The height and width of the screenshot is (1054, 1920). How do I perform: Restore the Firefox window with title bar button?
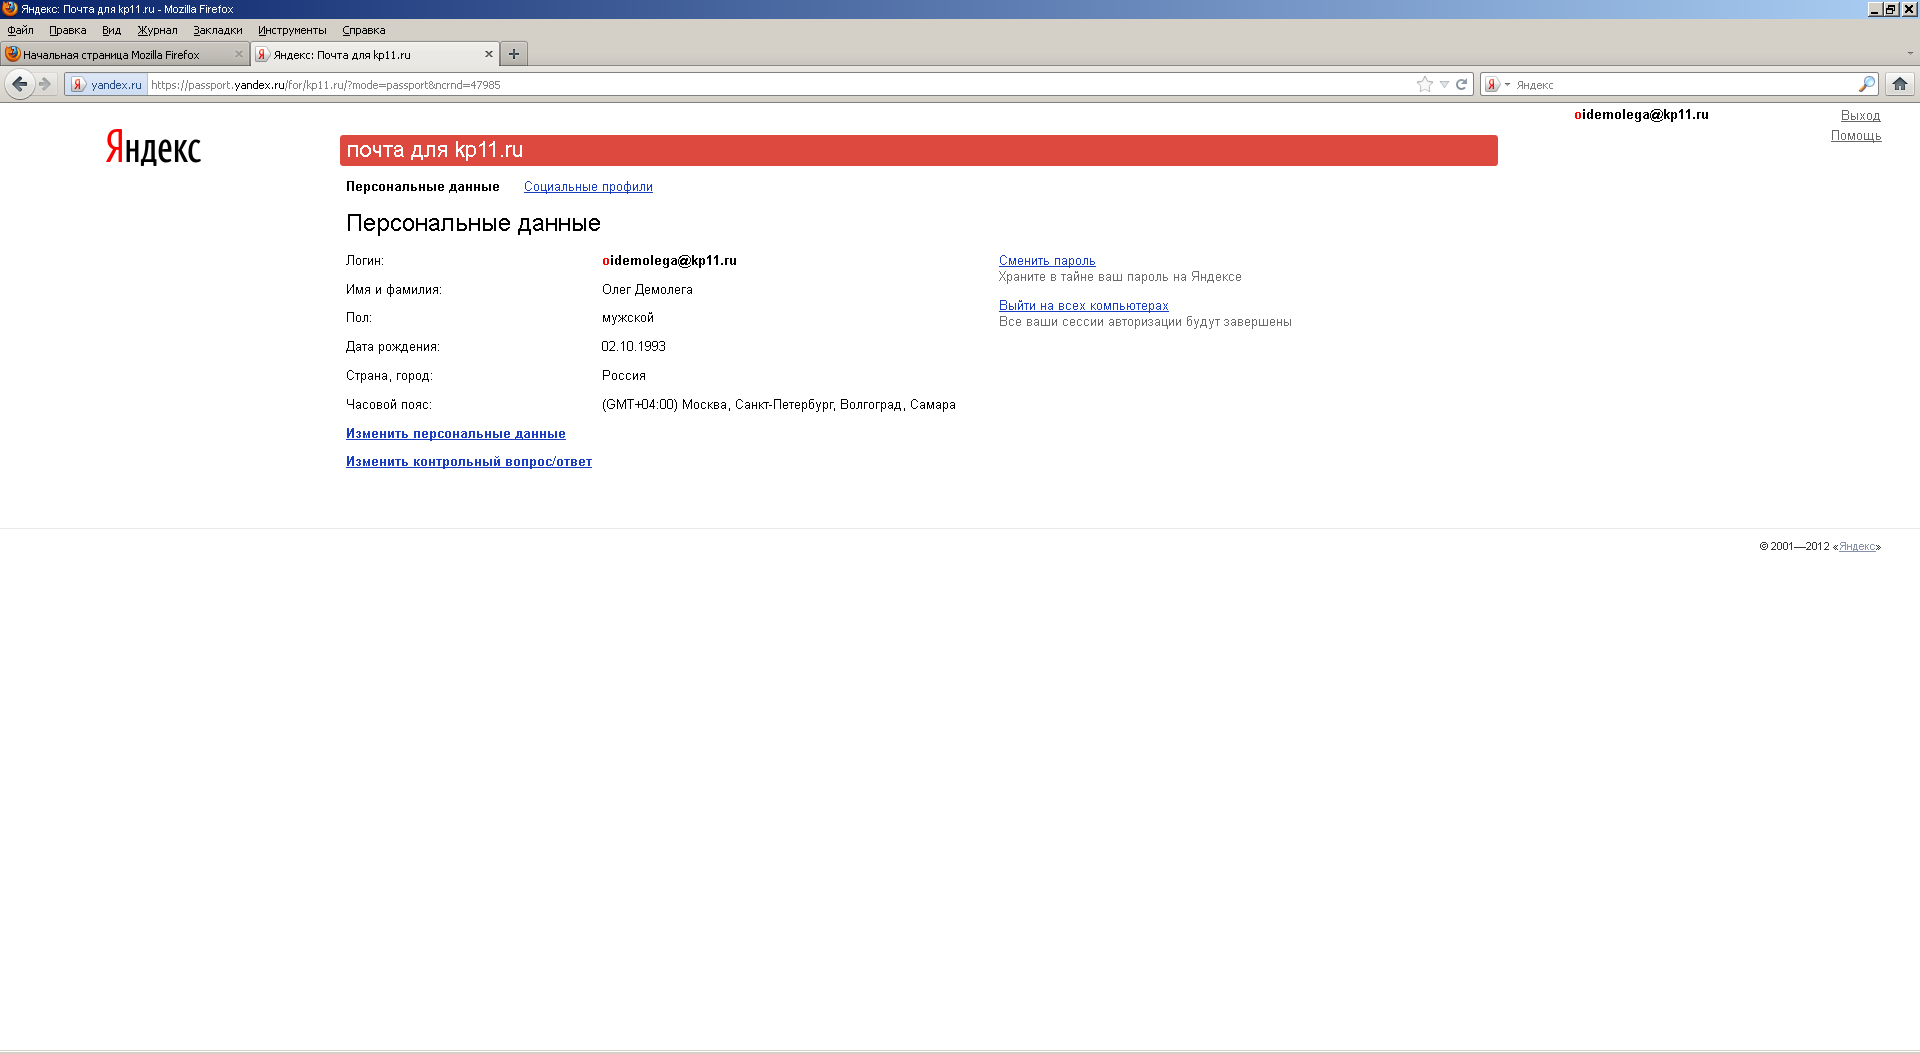click(x=1891, y=9)
